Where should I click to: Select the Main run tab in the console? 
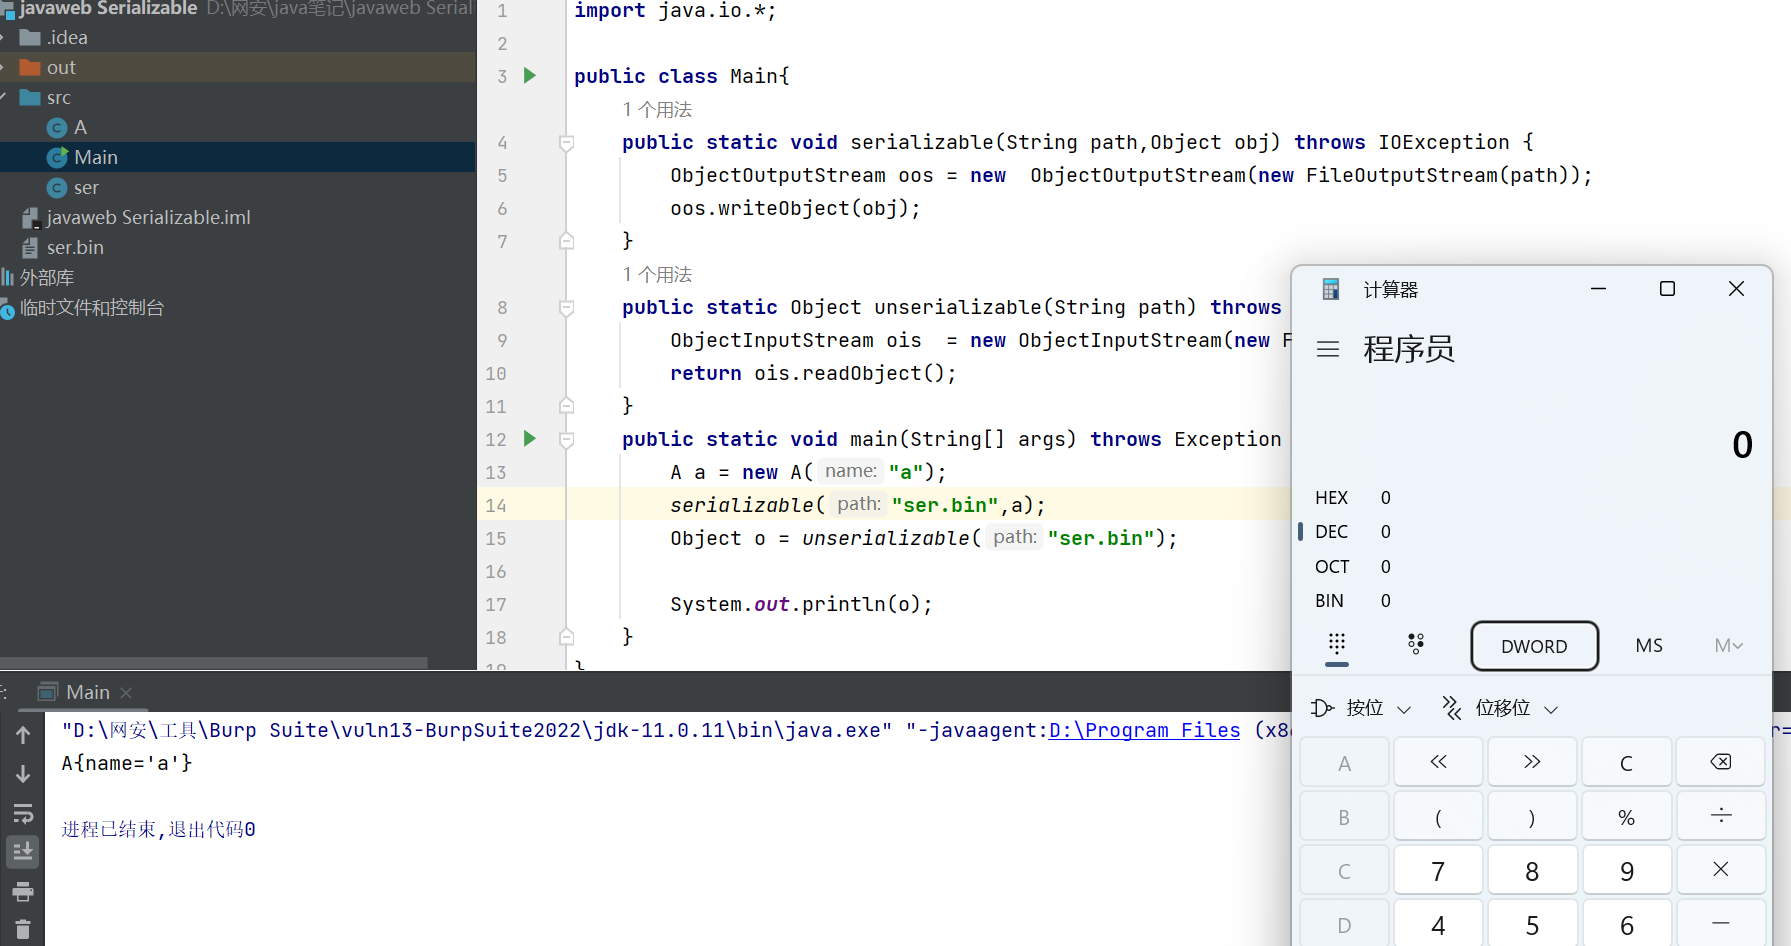click(x=86, y=692)
